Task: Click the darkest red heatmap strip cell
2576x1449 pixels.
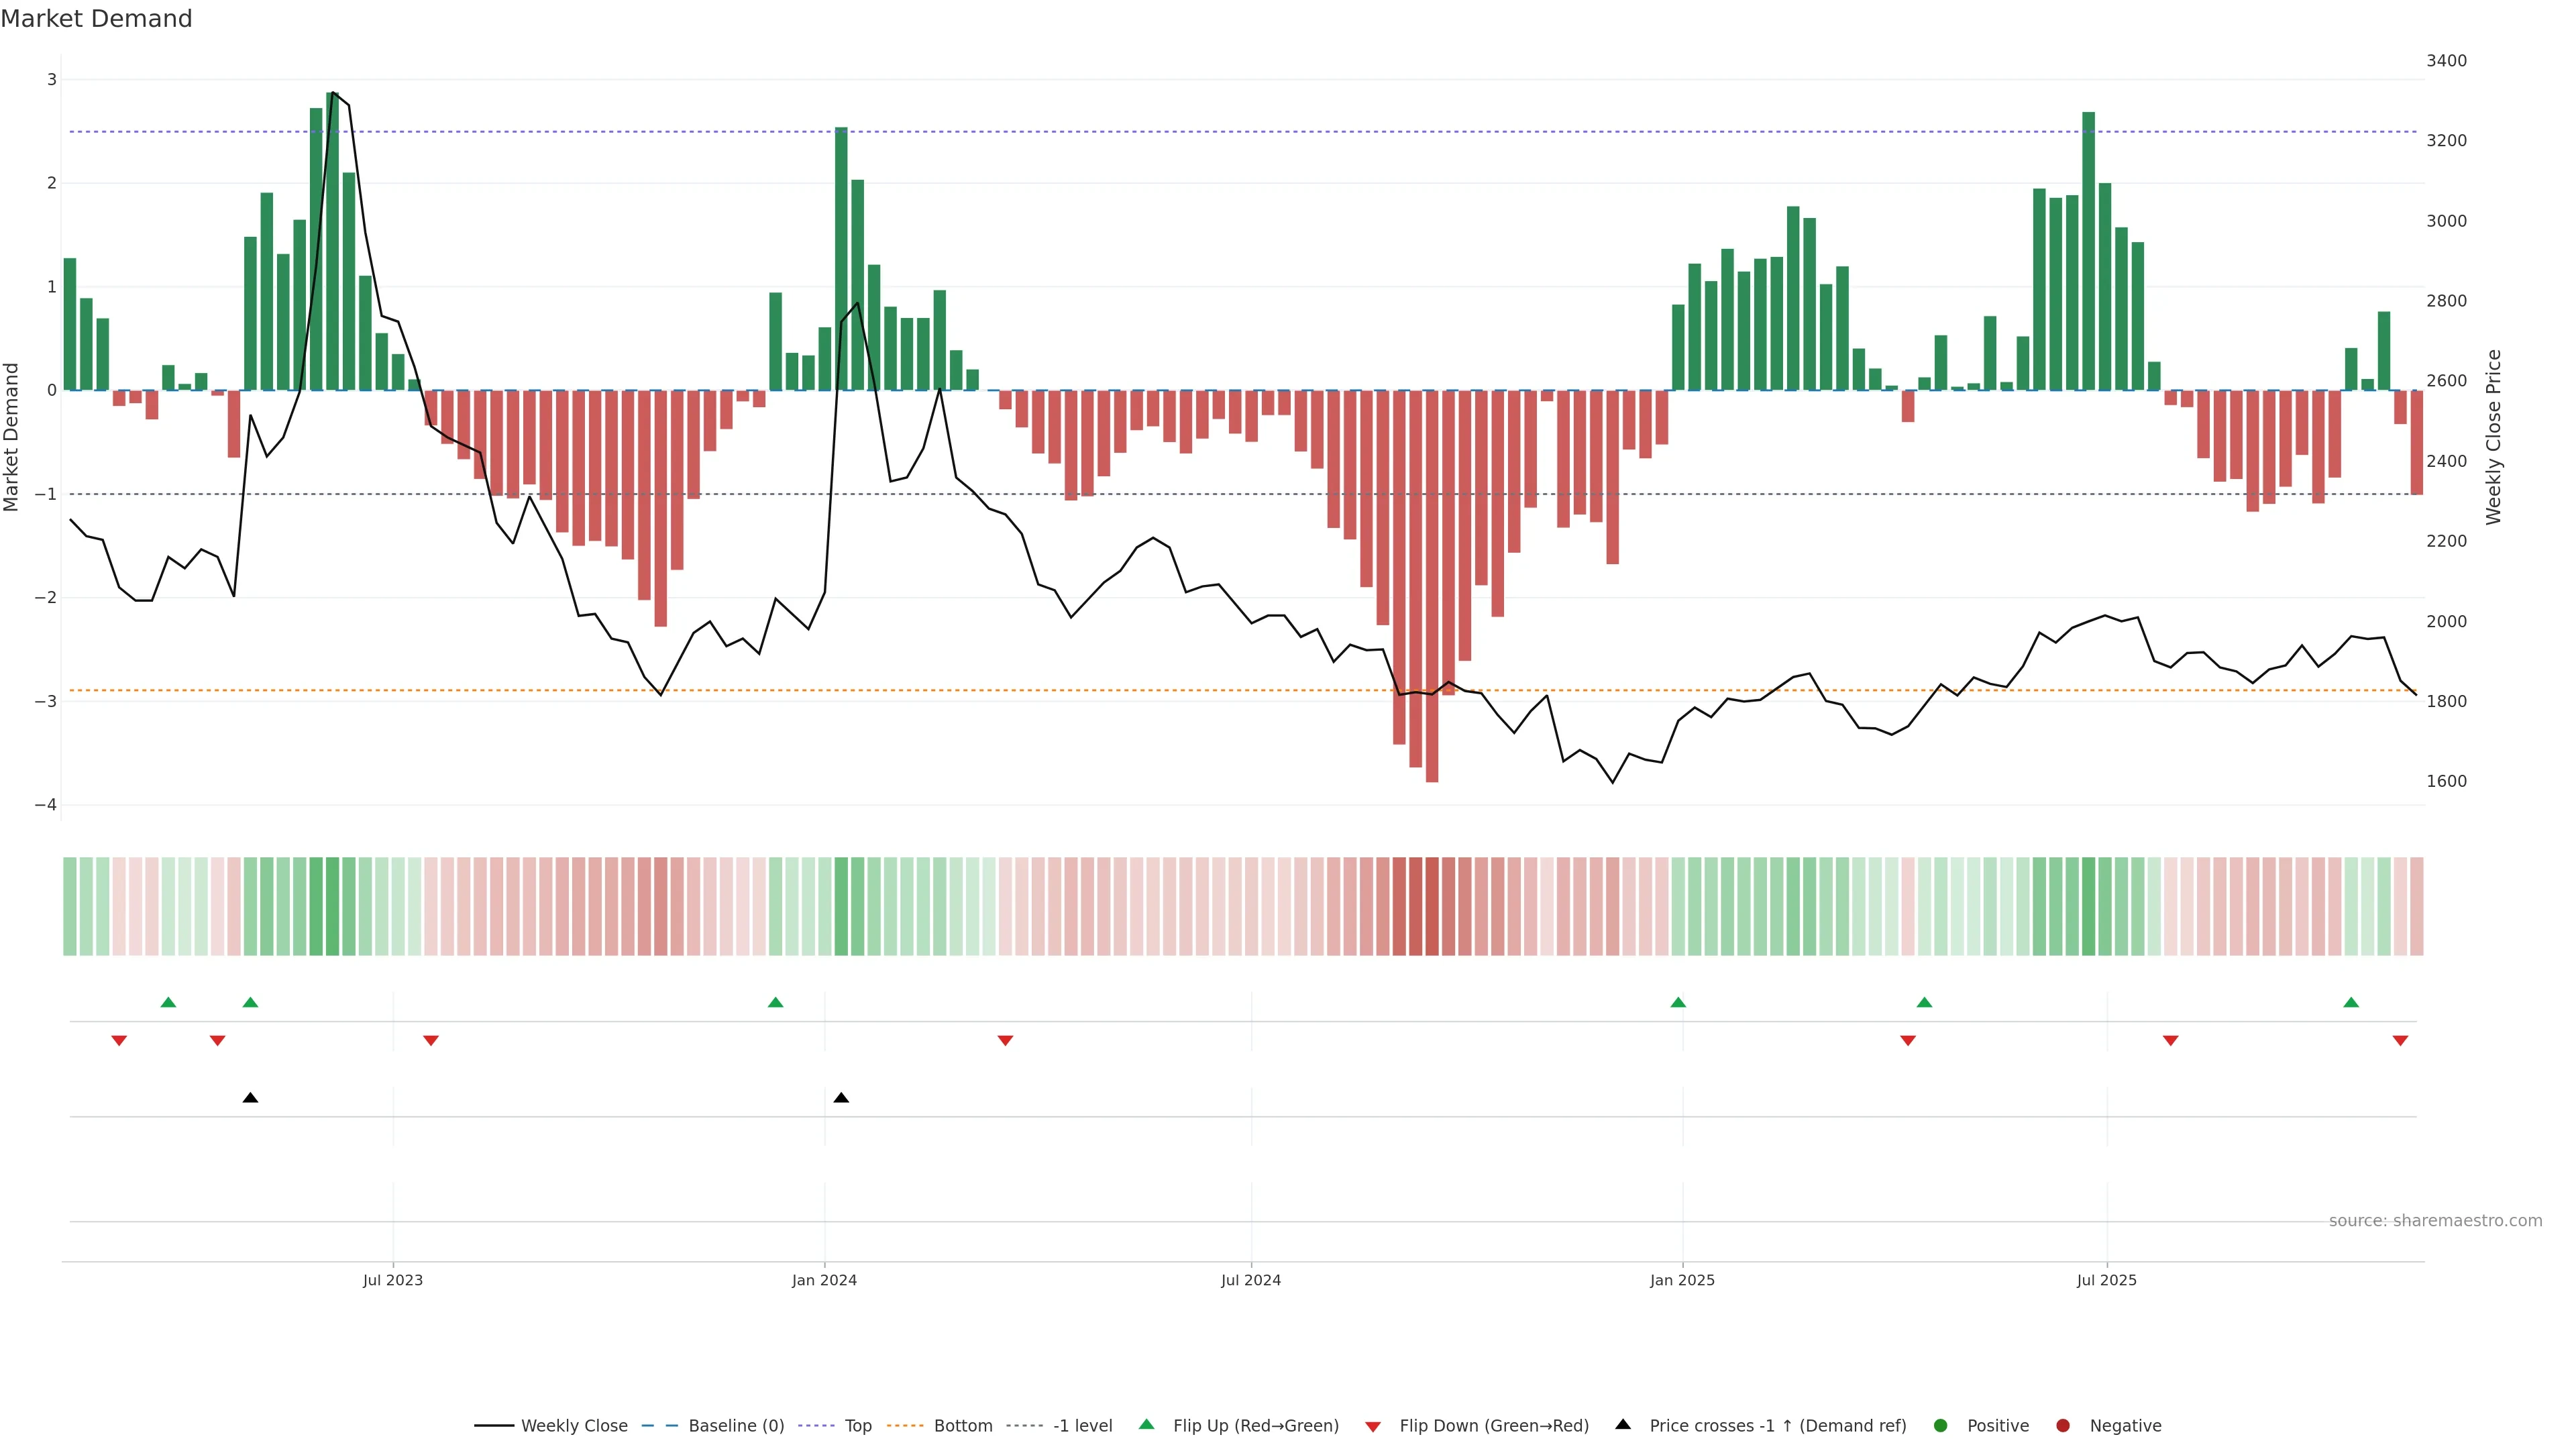Action: click(1432, 906)
